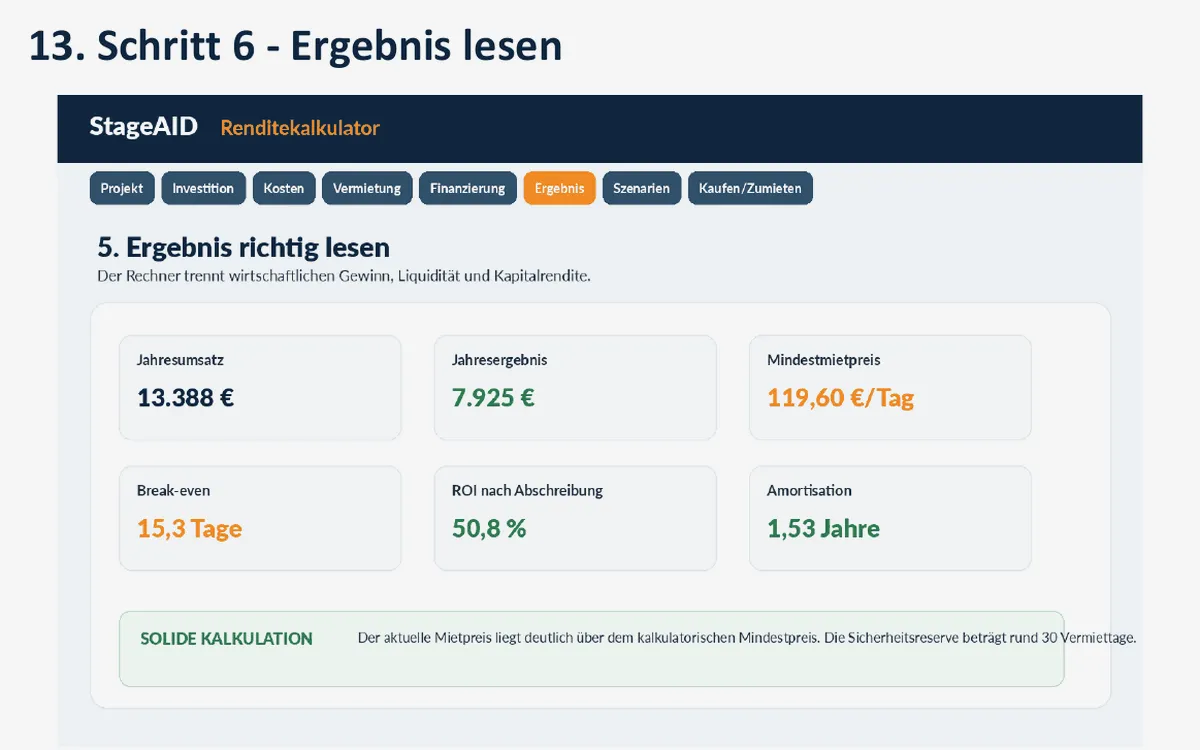Click the Amortisation card label

(x=809, y=491)
